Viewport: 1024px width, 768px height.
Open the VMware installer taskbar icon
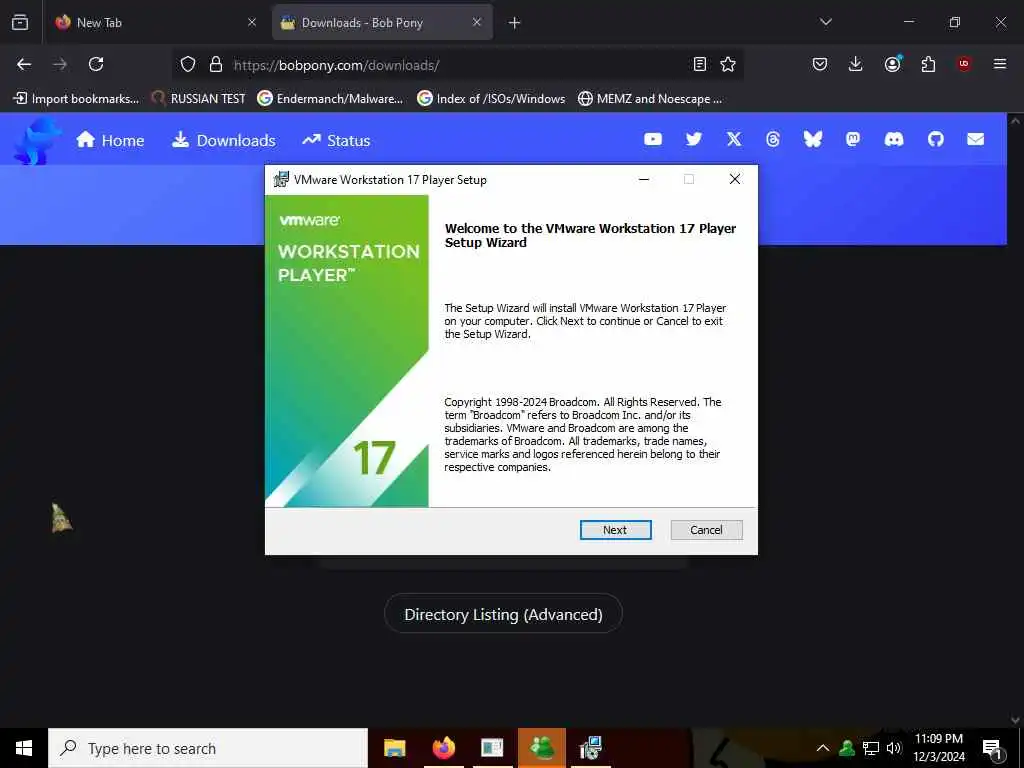[590, 748]
